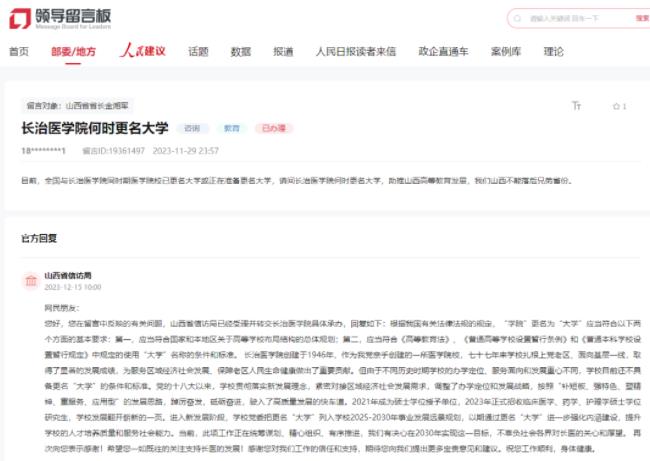Click the star favorite icon

click(616, 107)
